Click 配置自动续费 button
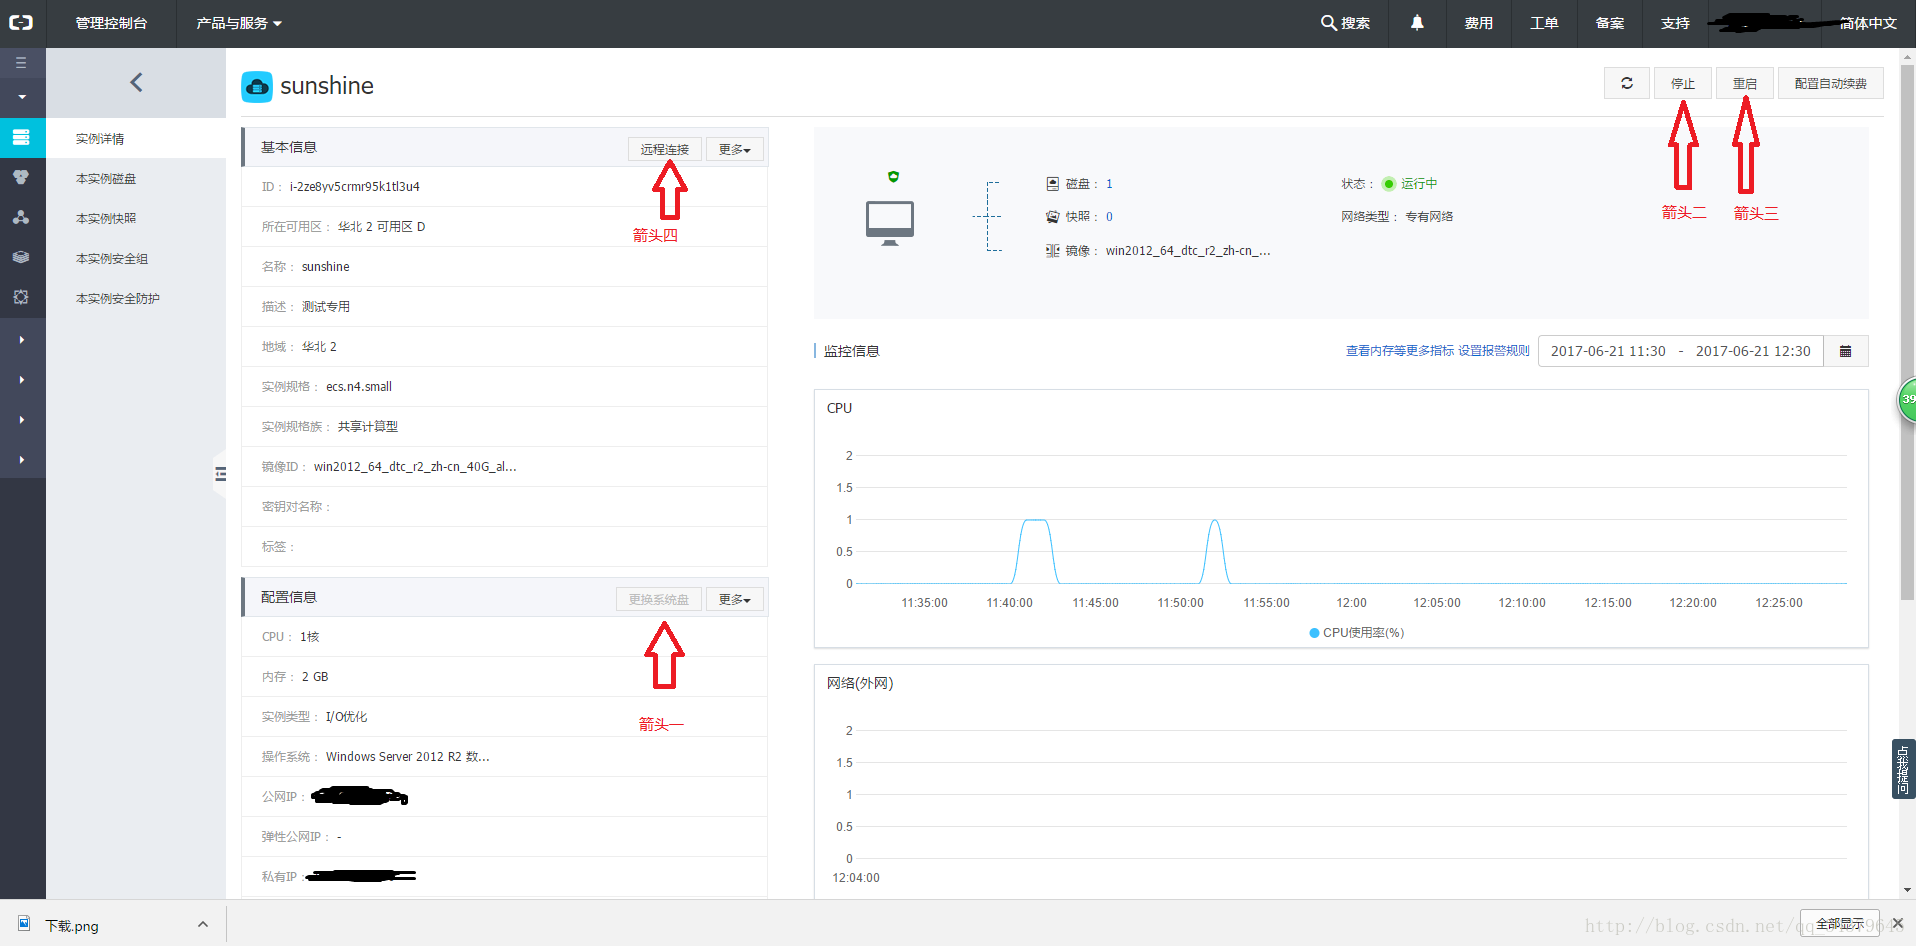This screenshot has width=1916, height=946. (1830, 83)
